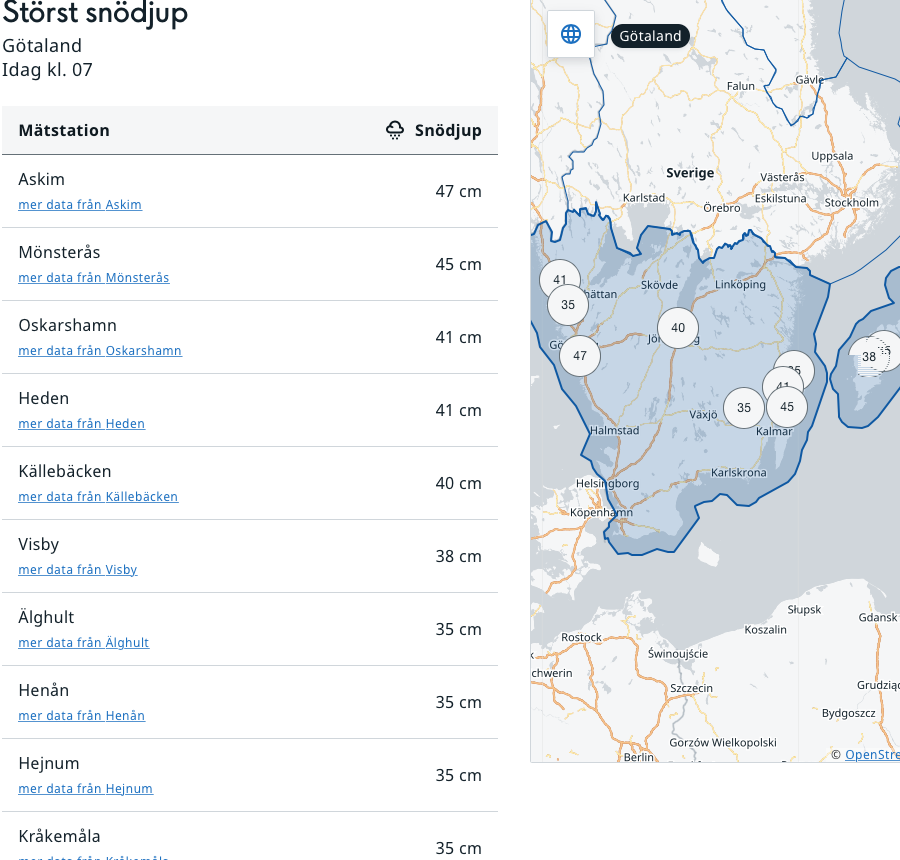Click the snow cloud icon beside Snödjup
Screen dimensions: 900x860
[x=396, y=130]
